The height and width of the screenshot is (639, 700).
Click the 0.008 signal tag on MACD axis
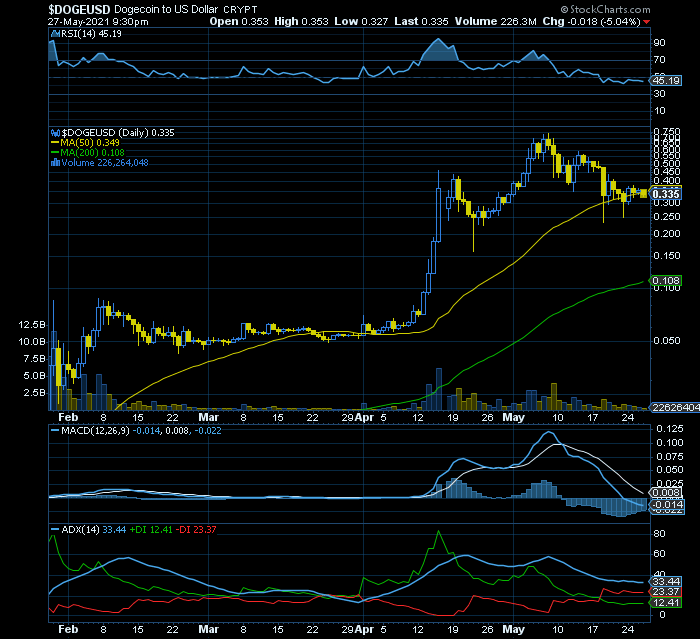coord(666,493)
